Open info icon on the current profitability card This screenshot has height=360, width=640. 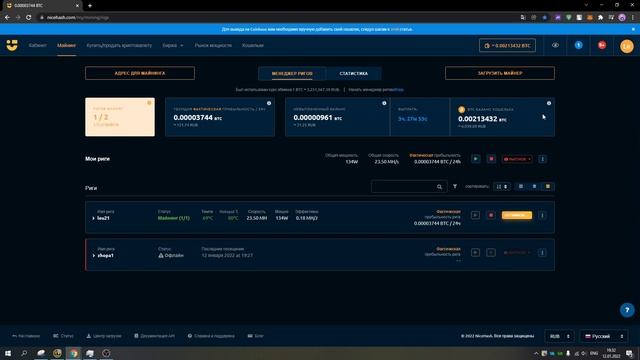[x=269, y=103]
